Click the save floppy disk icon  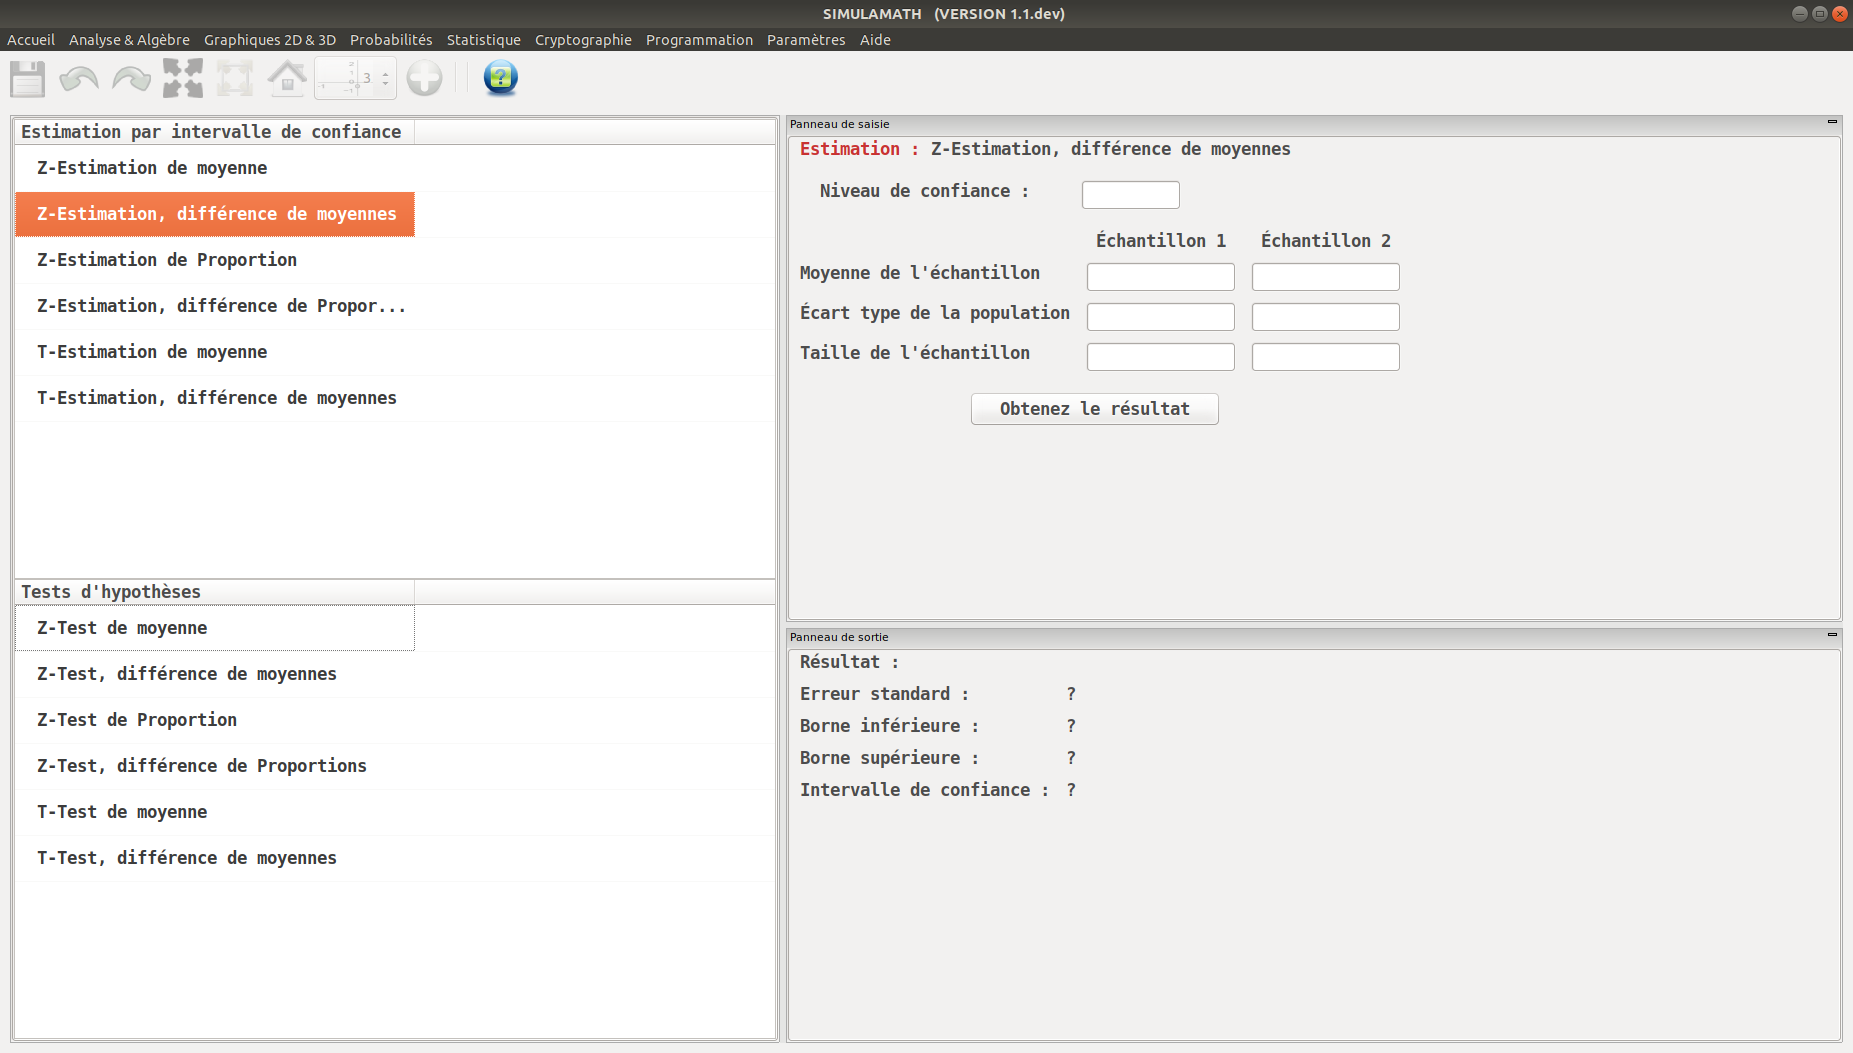point(28,79)
